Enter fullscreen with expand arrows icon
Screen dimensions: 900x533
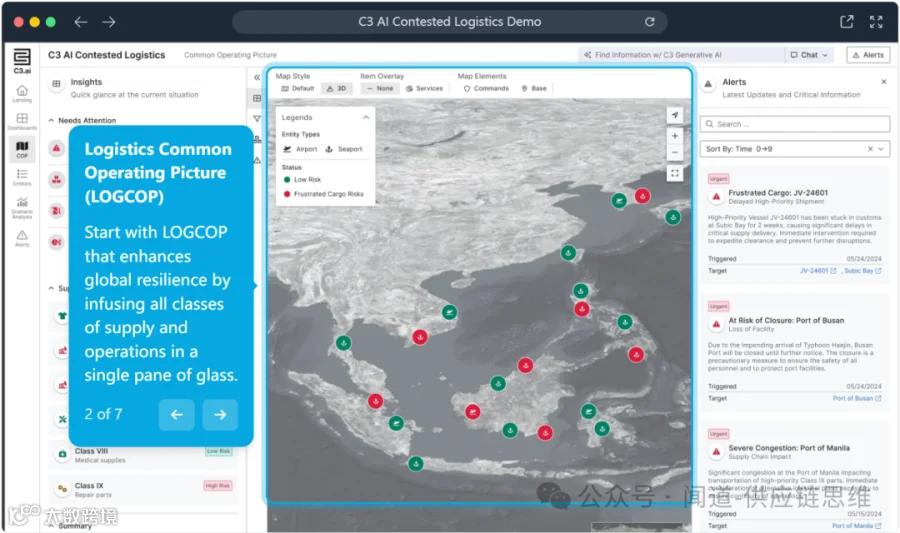tap(876, 22)
